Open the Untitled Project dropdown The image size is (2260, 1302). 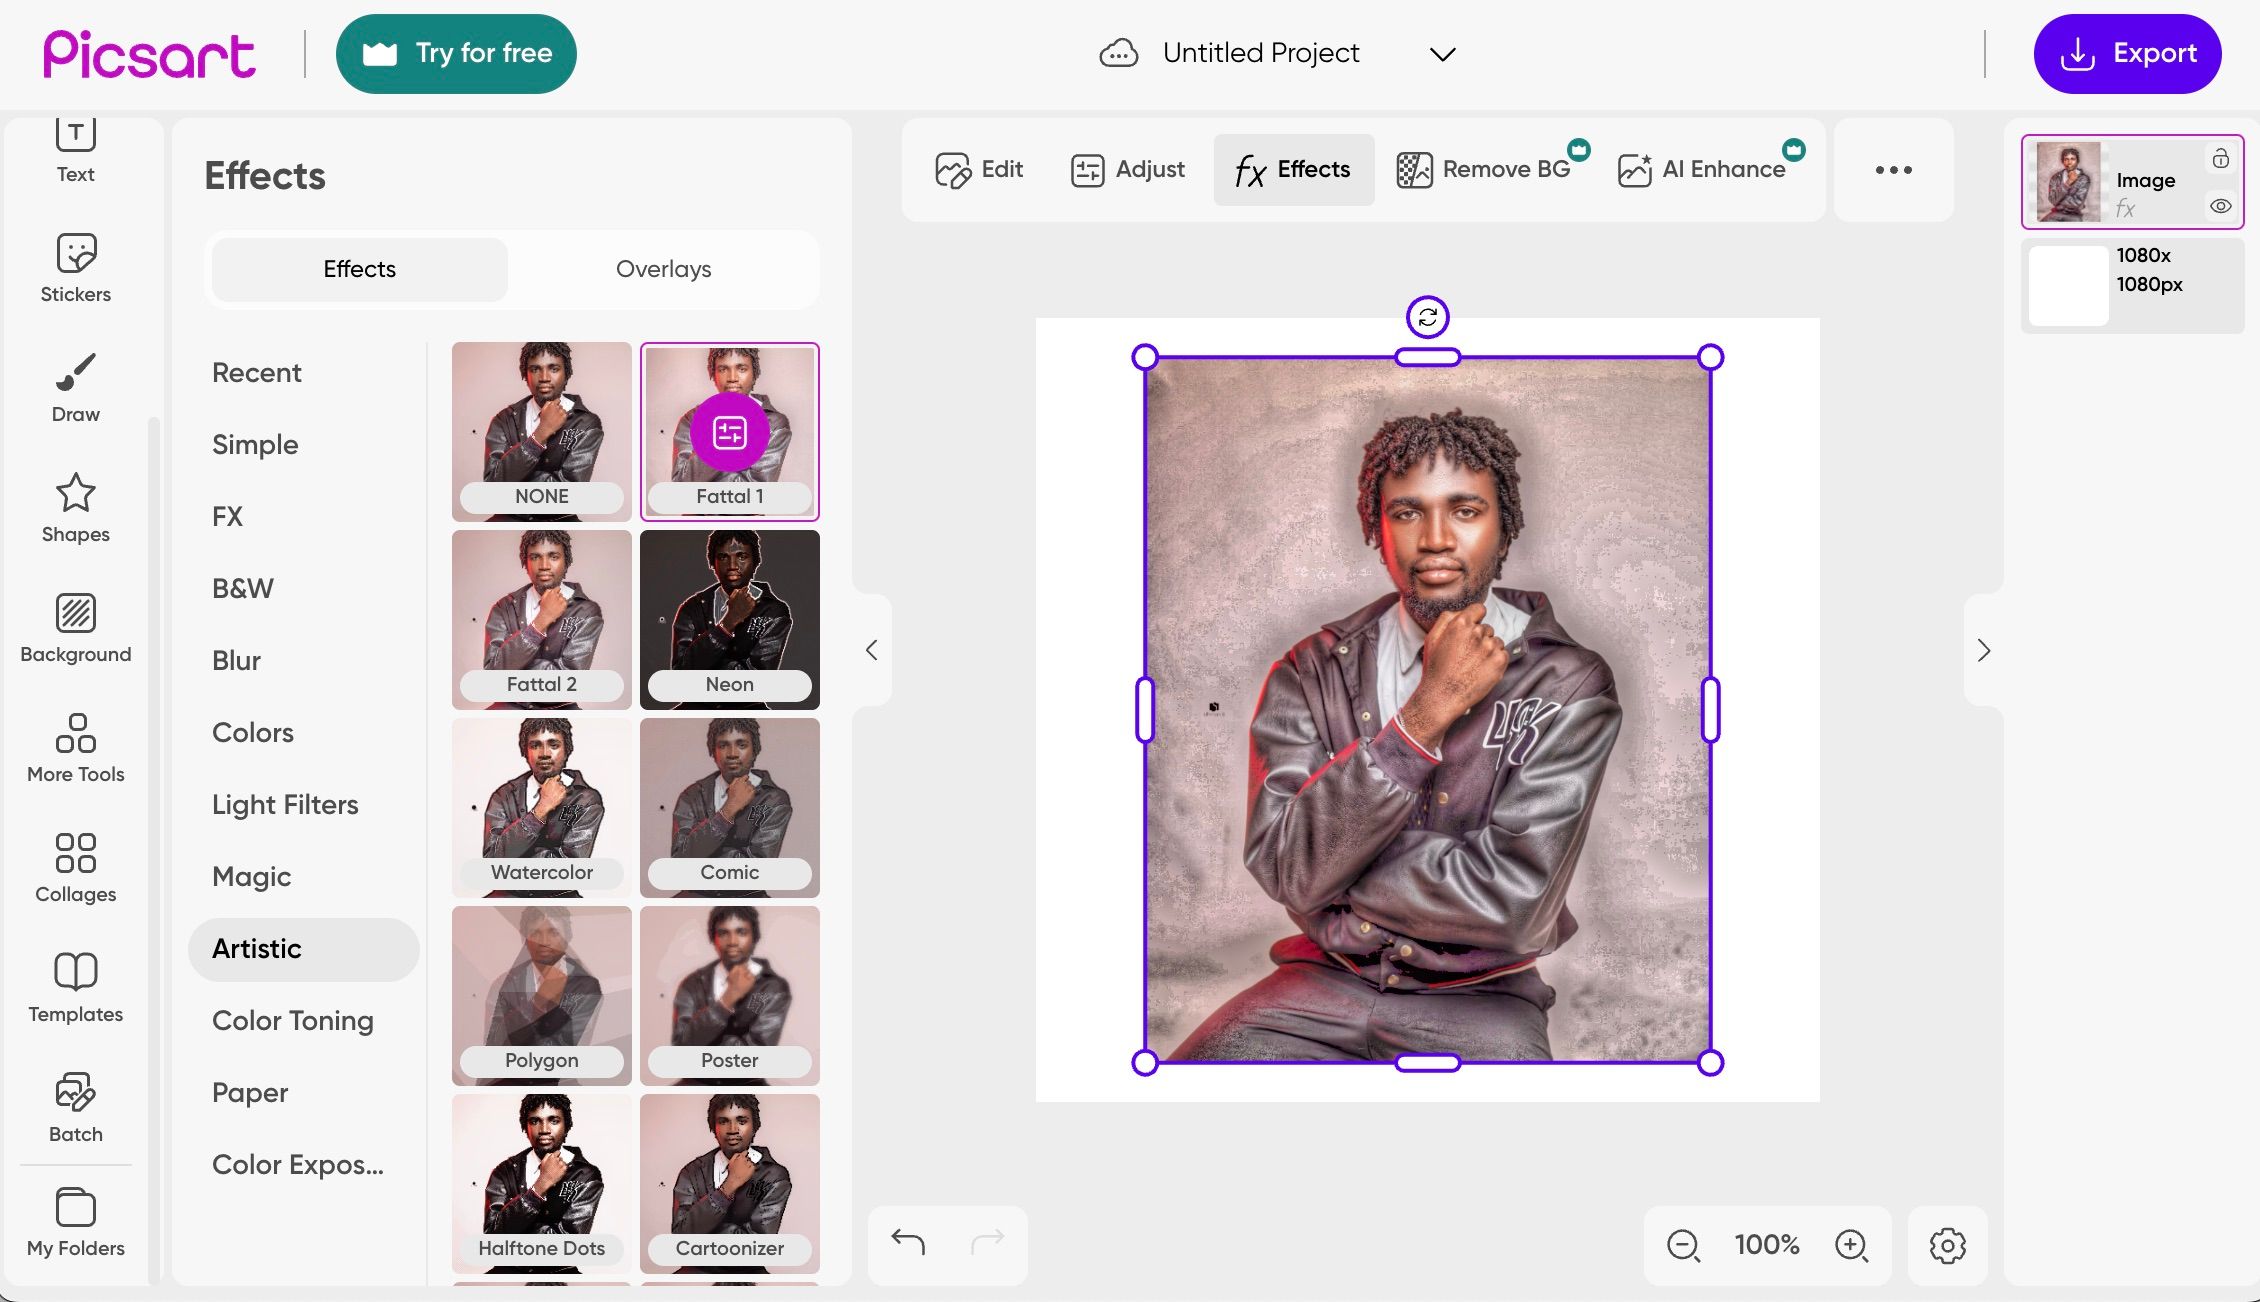(x=1443, y=53)
